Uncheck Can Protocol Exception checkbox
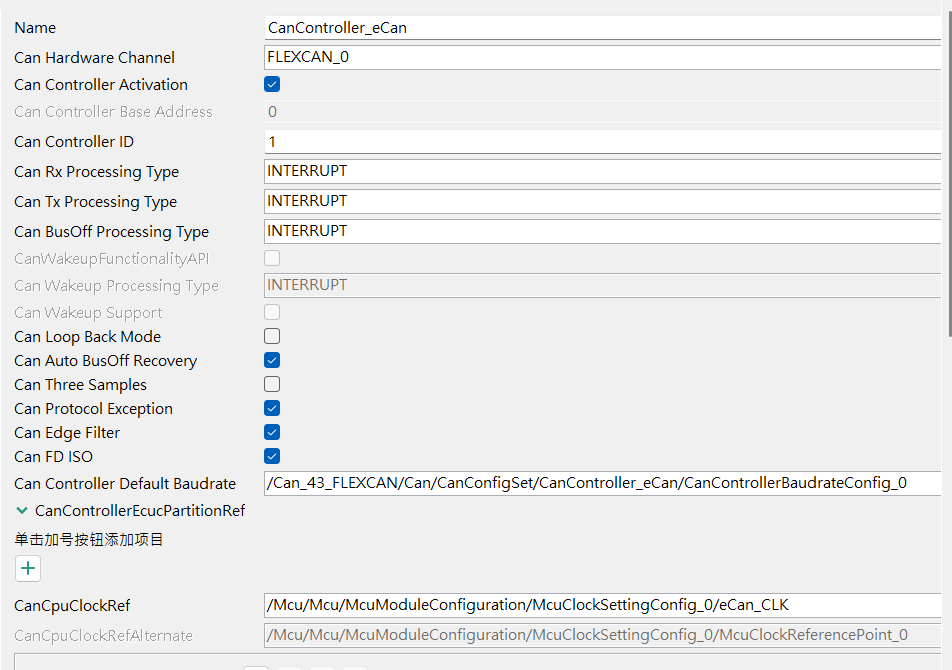Screen dimensions: 952x670 272,408
